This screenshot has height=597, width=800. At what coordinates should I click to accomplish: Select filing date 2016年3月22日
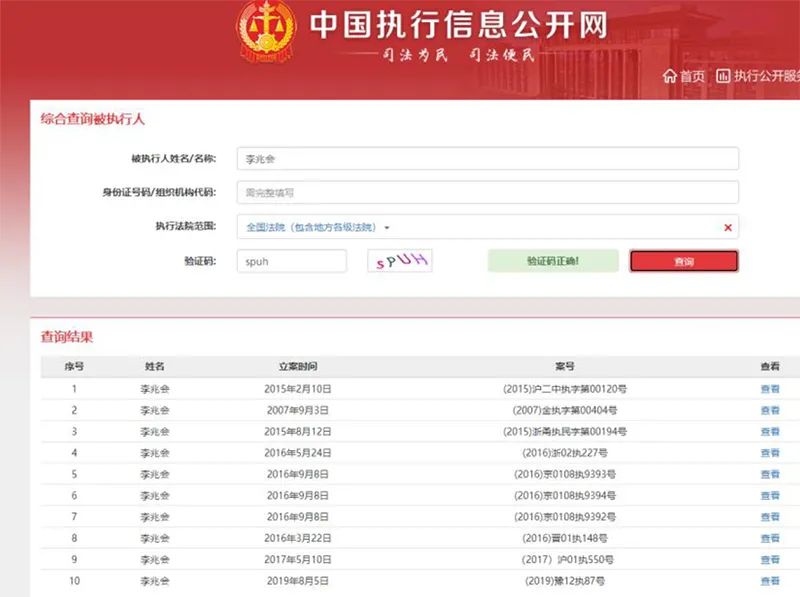pos(298,538)
